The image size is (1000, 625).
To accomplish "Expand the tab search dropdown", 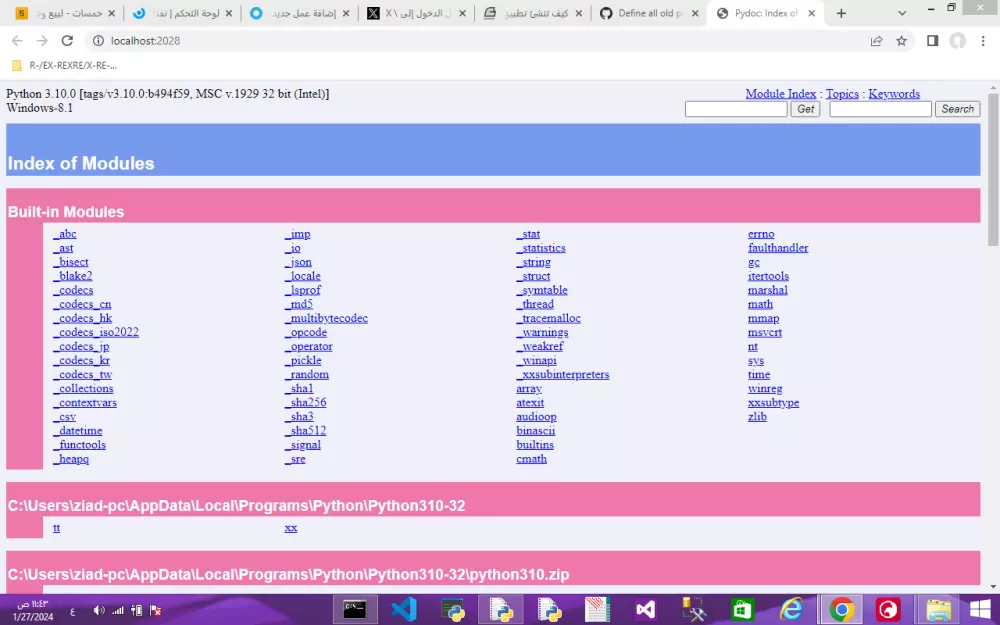I will 902,13.
